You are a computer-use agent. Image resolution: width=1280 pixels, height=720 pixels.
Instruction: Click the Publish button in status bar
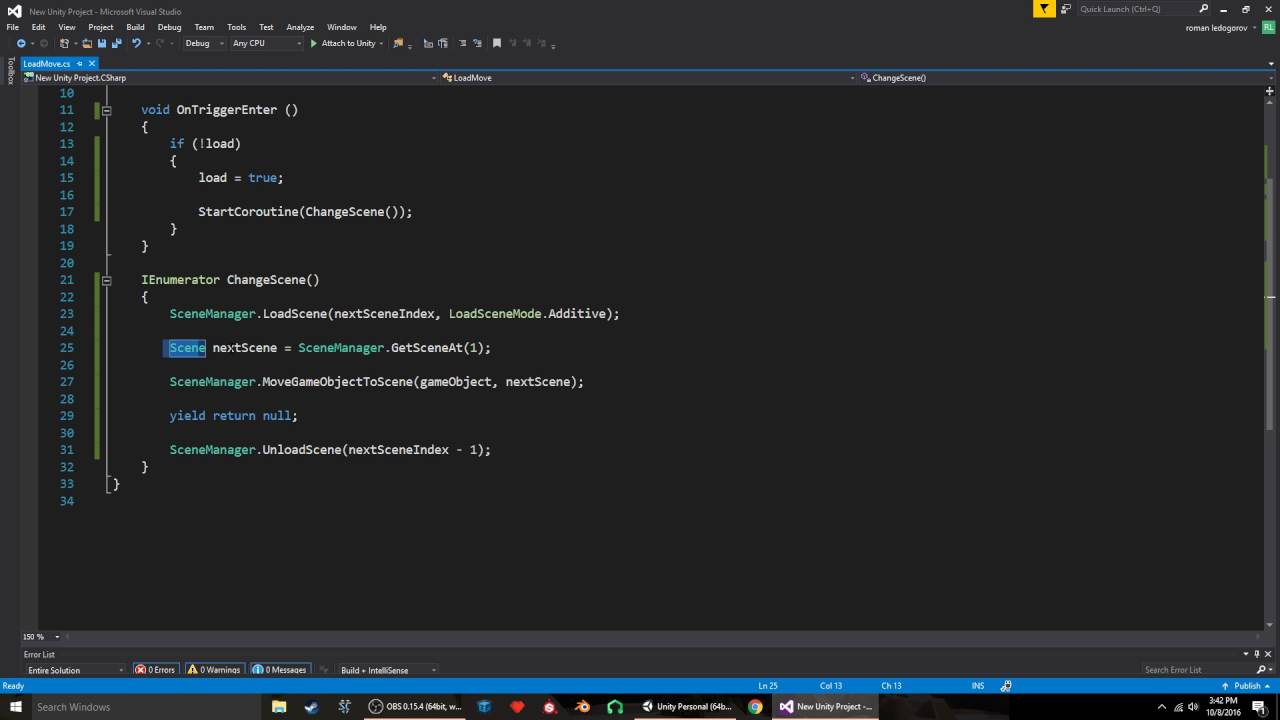point(1247,686)
